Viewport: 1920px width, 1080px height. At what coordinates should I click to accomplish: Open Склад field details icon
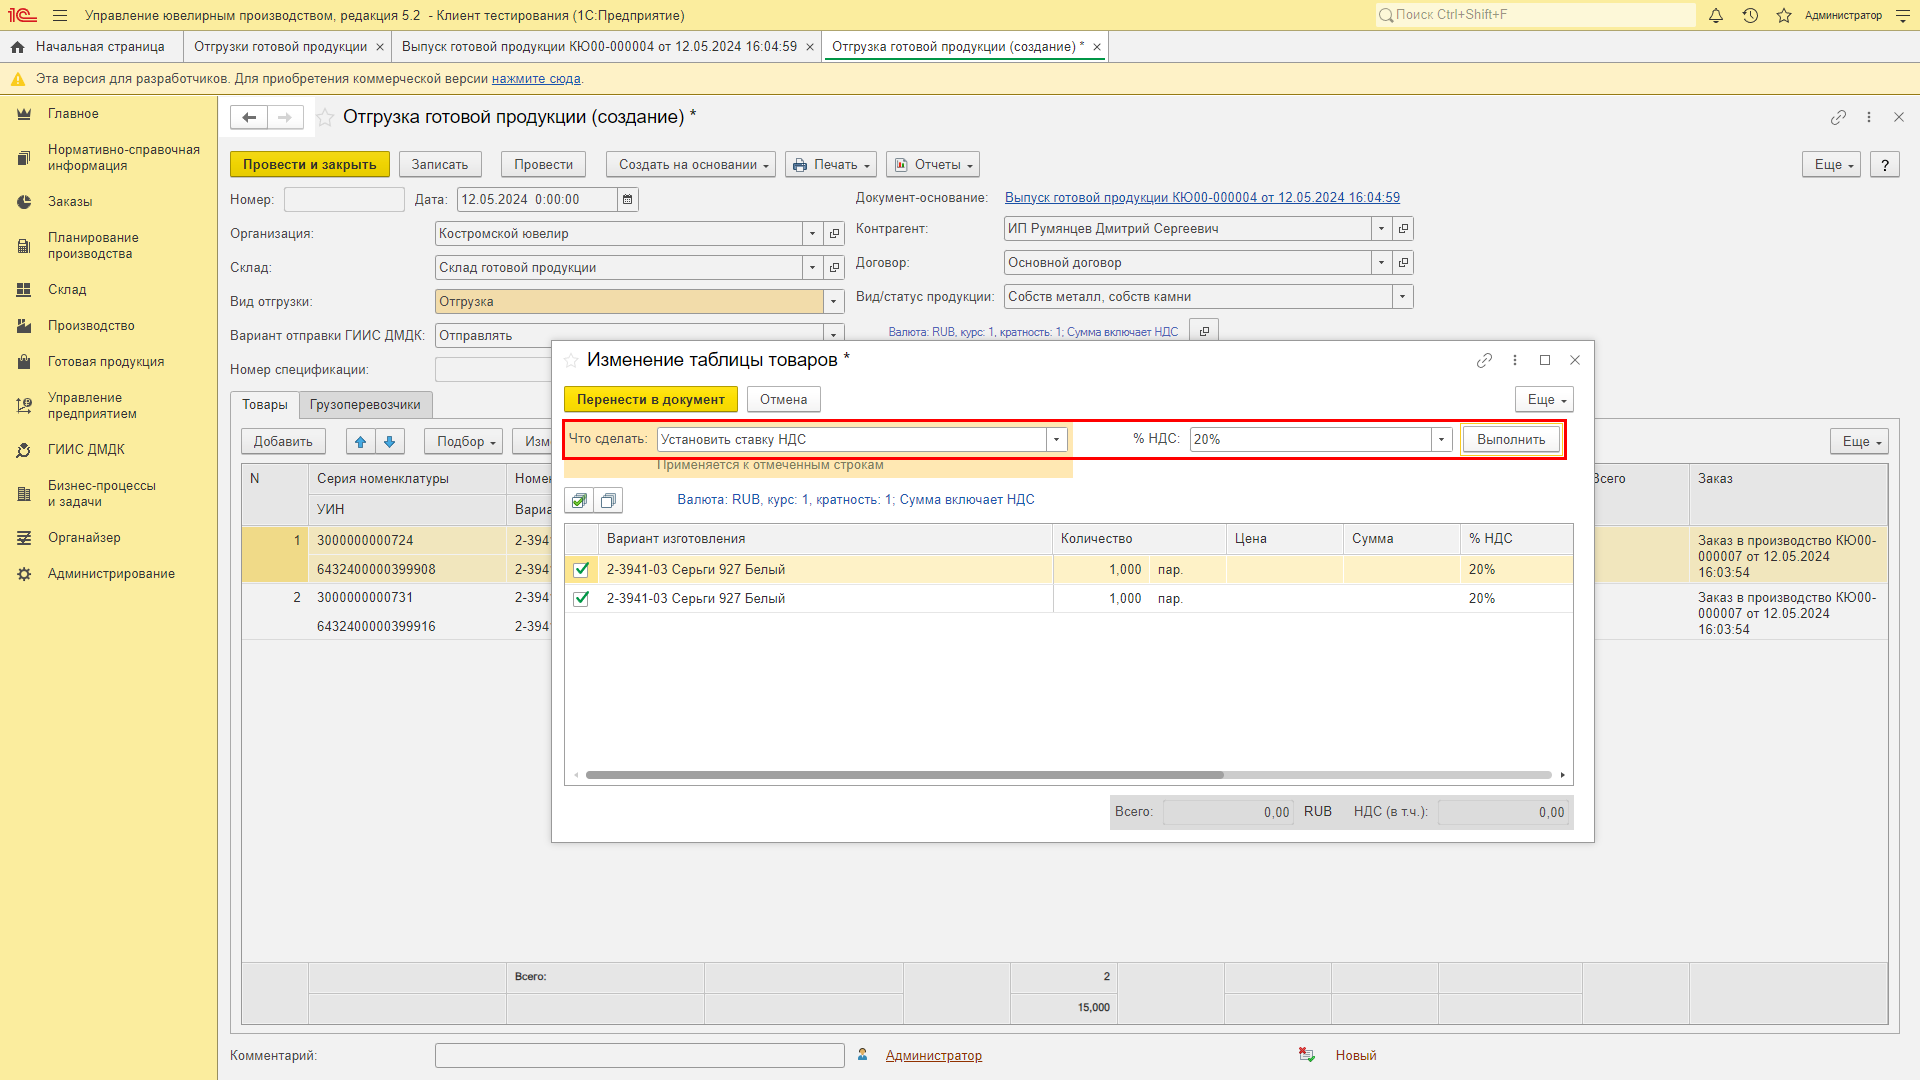pos(834,268)
